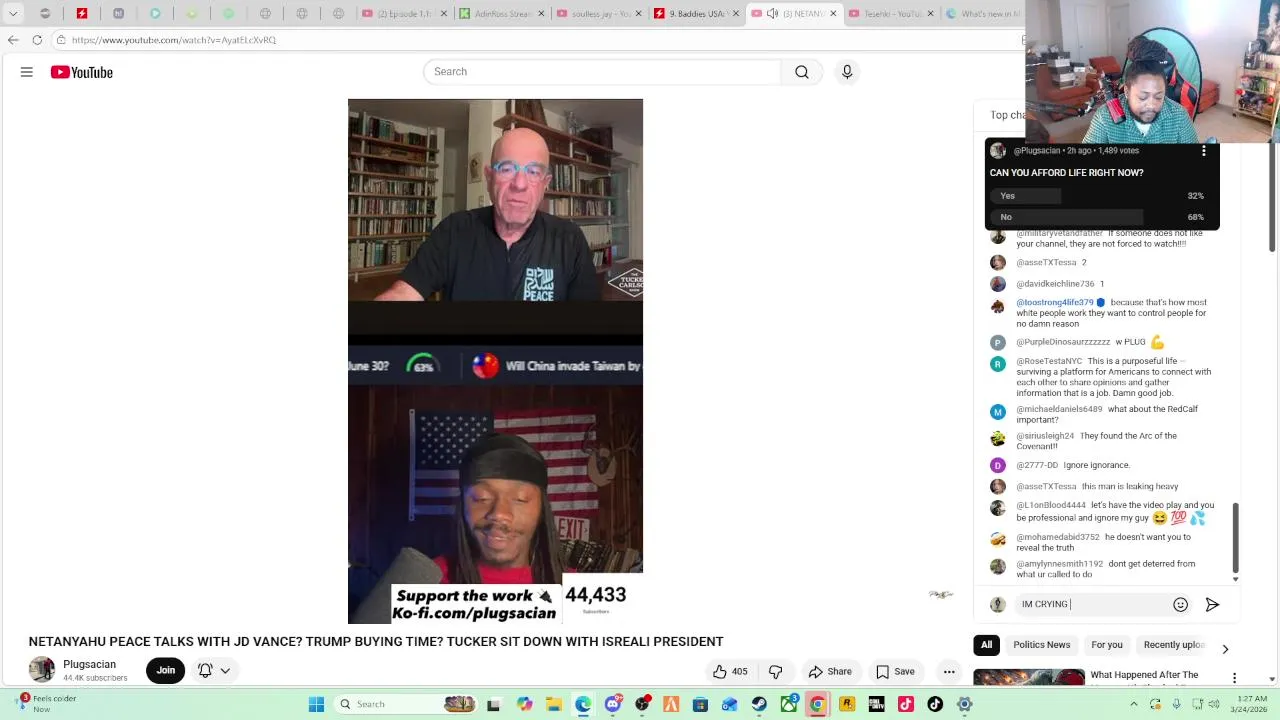Expand the notification dropdown arrow beside bell
1280x720 pixels.
click(225, 671)
